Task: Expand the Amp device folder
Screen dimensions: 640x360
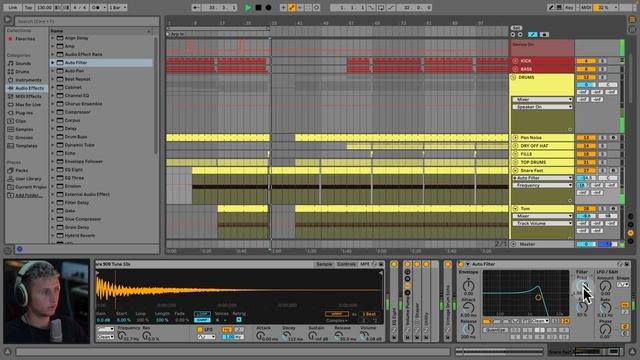Action: point(53,46)
